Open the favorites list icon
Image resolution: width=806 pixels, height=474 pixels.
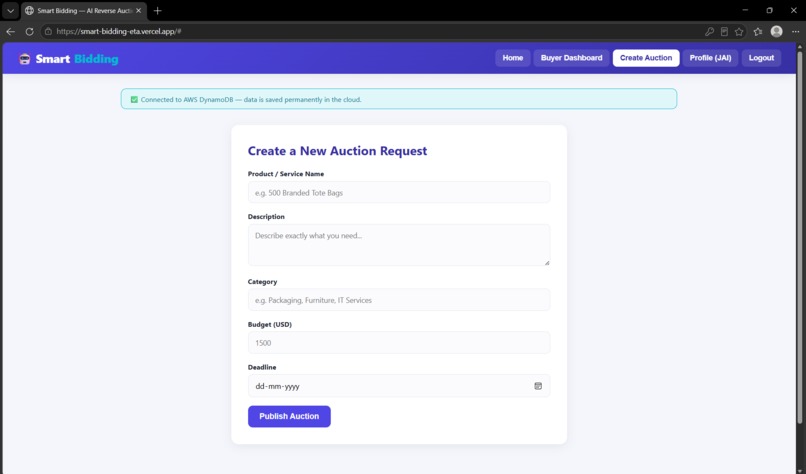[x=758, y=31]
